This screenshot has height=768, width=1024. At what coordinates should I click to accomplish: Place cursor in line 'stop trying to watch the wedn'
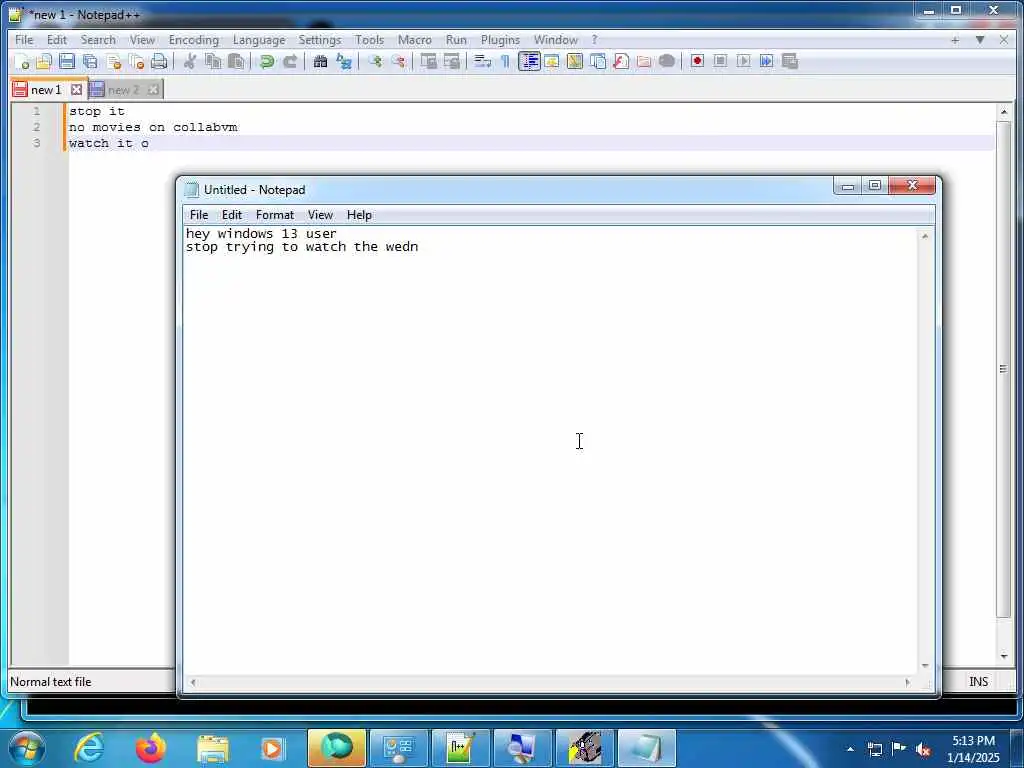302,247
